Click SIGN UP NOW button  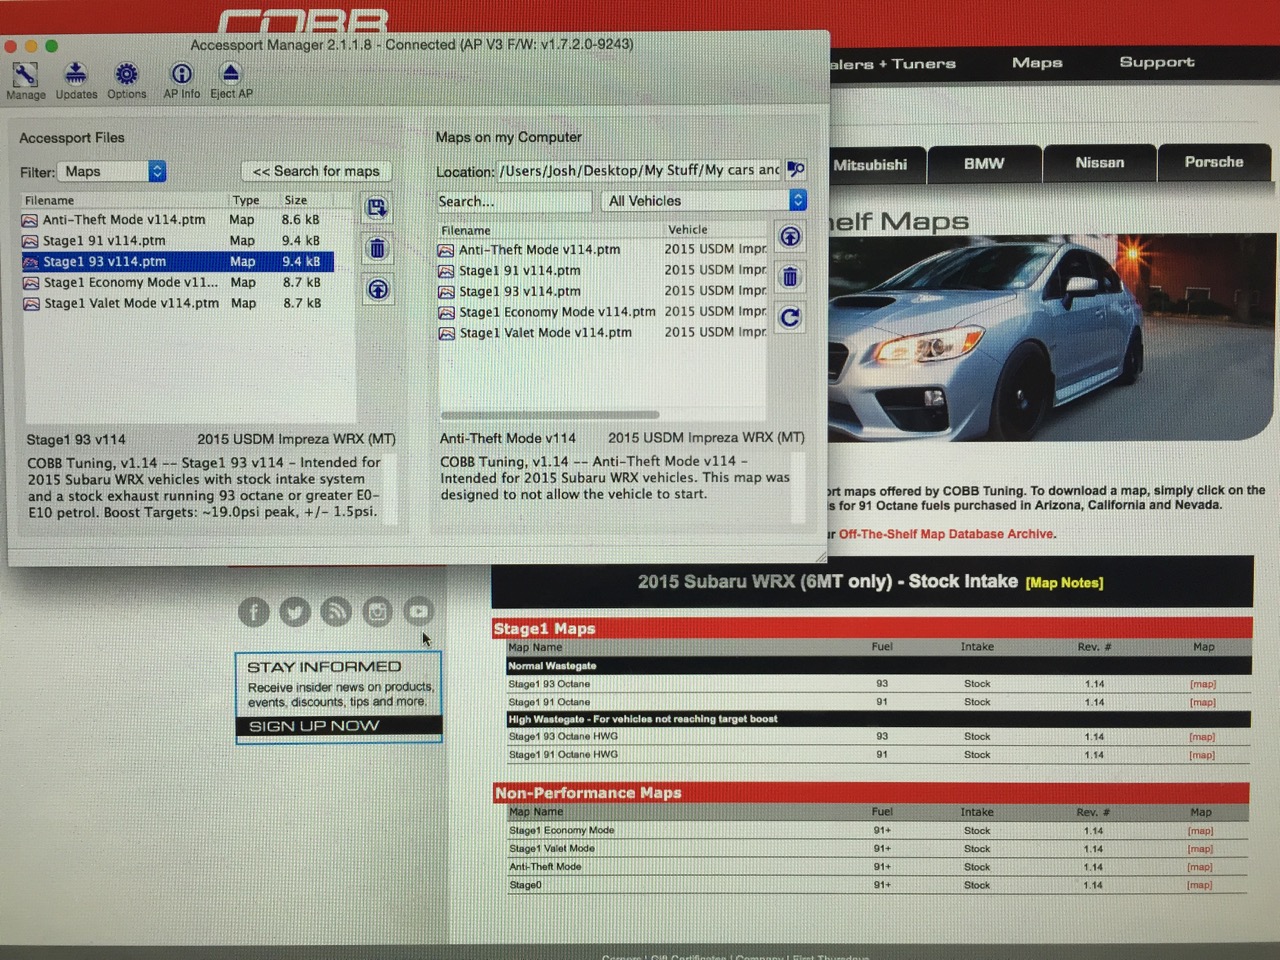point(339,726)
